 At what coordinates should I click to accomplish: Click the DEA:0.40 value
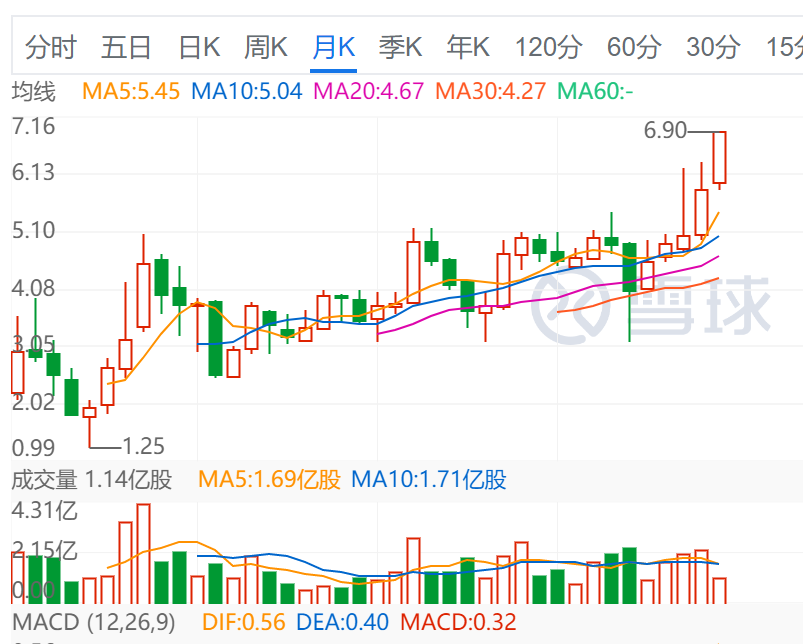click(343, 622)
